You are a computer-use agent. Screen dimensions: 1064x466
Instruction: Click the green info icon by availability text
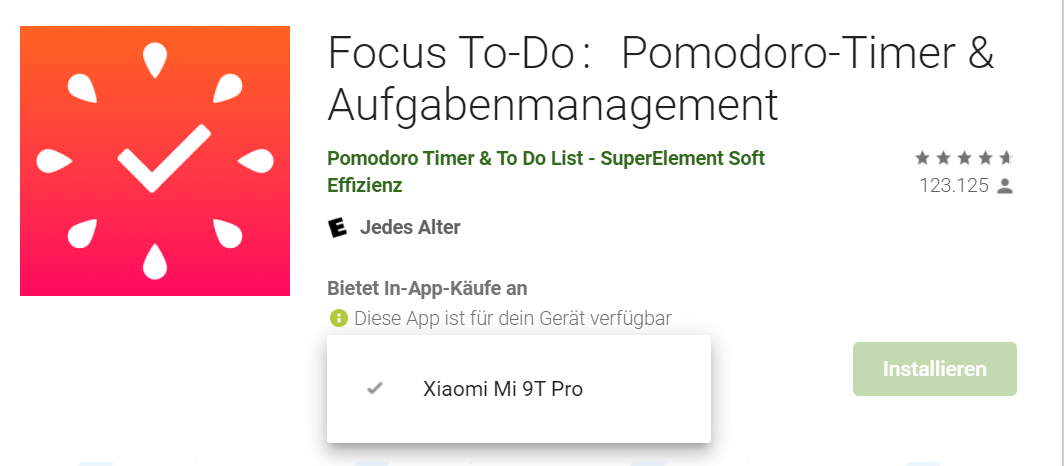coord(338,317)
